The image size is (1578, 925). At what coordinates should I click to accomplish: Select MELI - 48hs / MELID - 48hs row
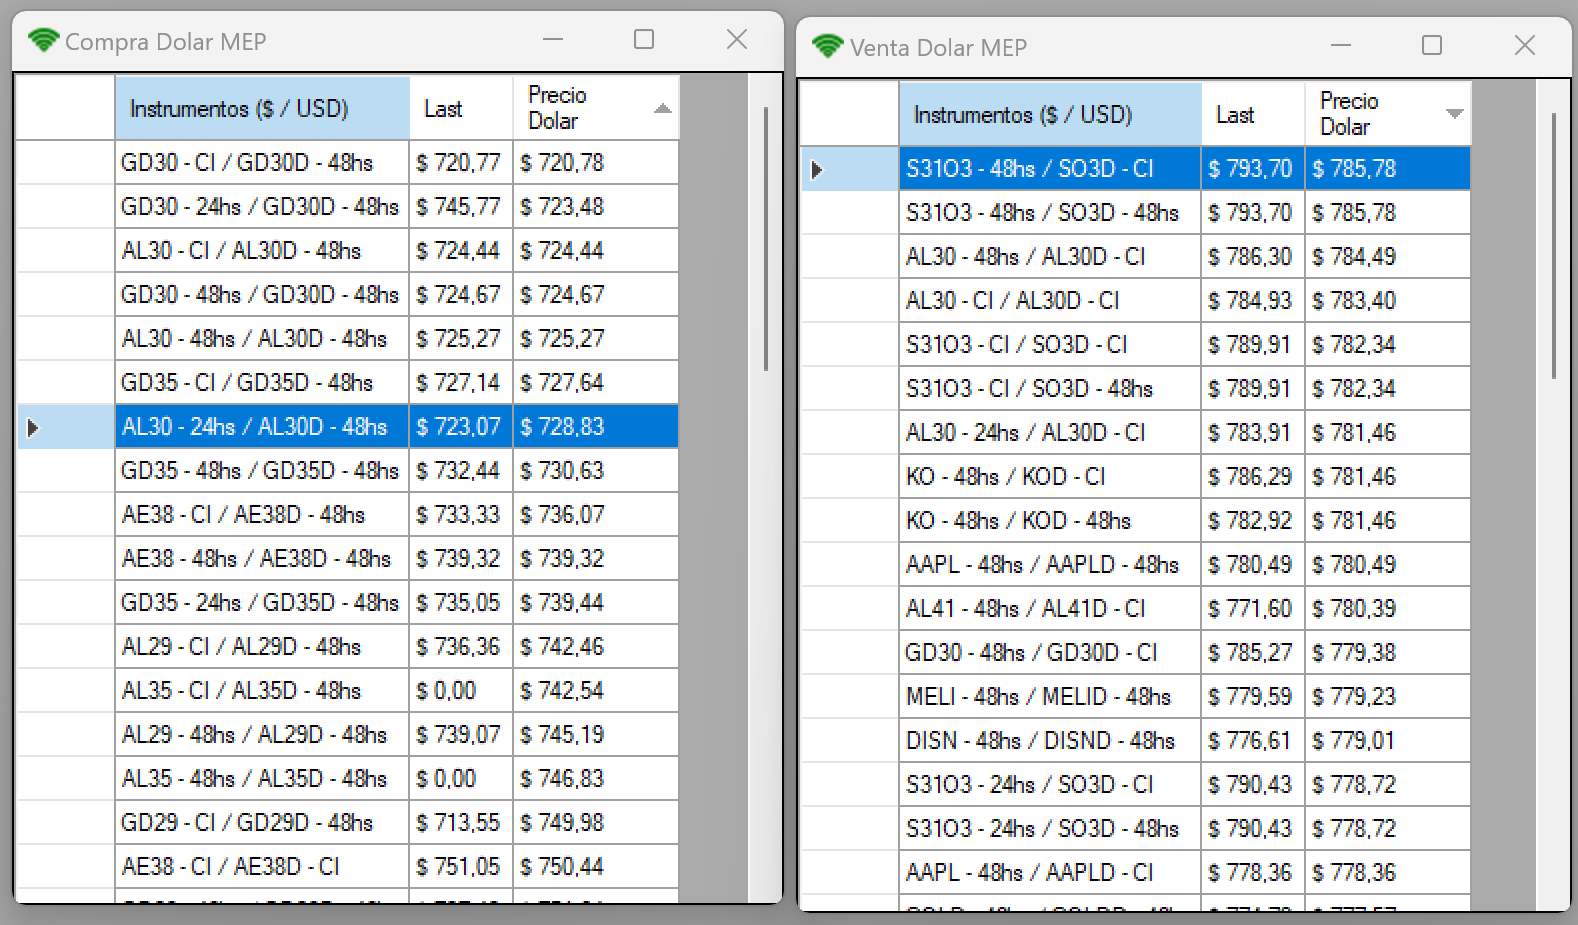[x=1136, y=696]
